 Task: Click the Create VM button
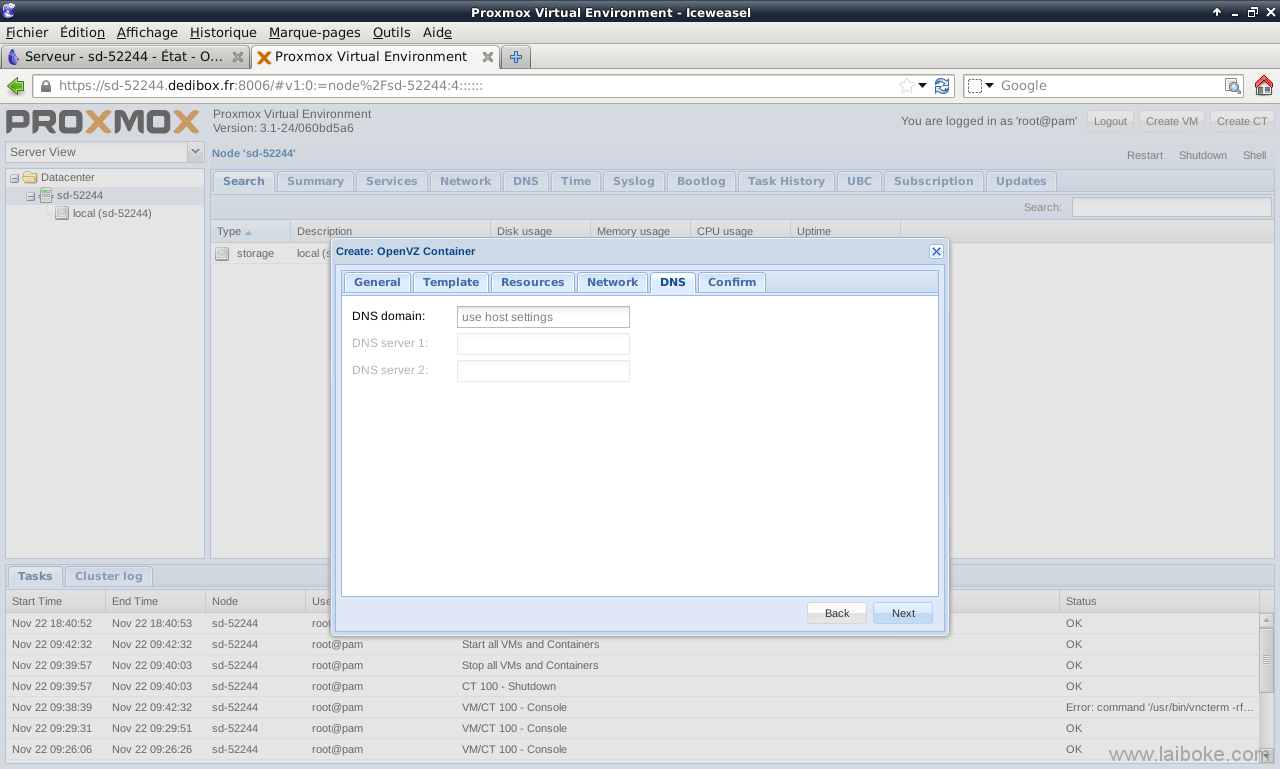[1171, 121]
